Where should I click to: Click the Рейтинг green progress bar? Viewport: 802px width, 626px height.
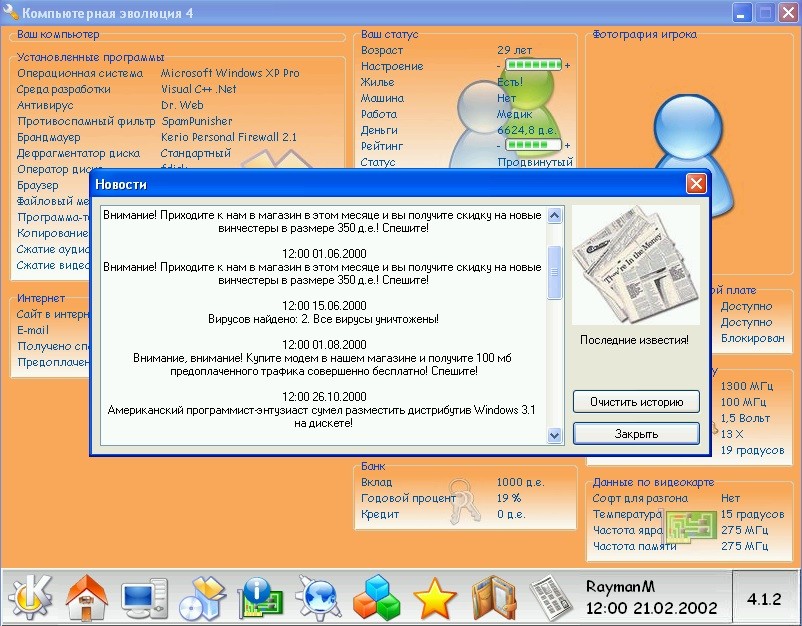[x=534, y=146]
